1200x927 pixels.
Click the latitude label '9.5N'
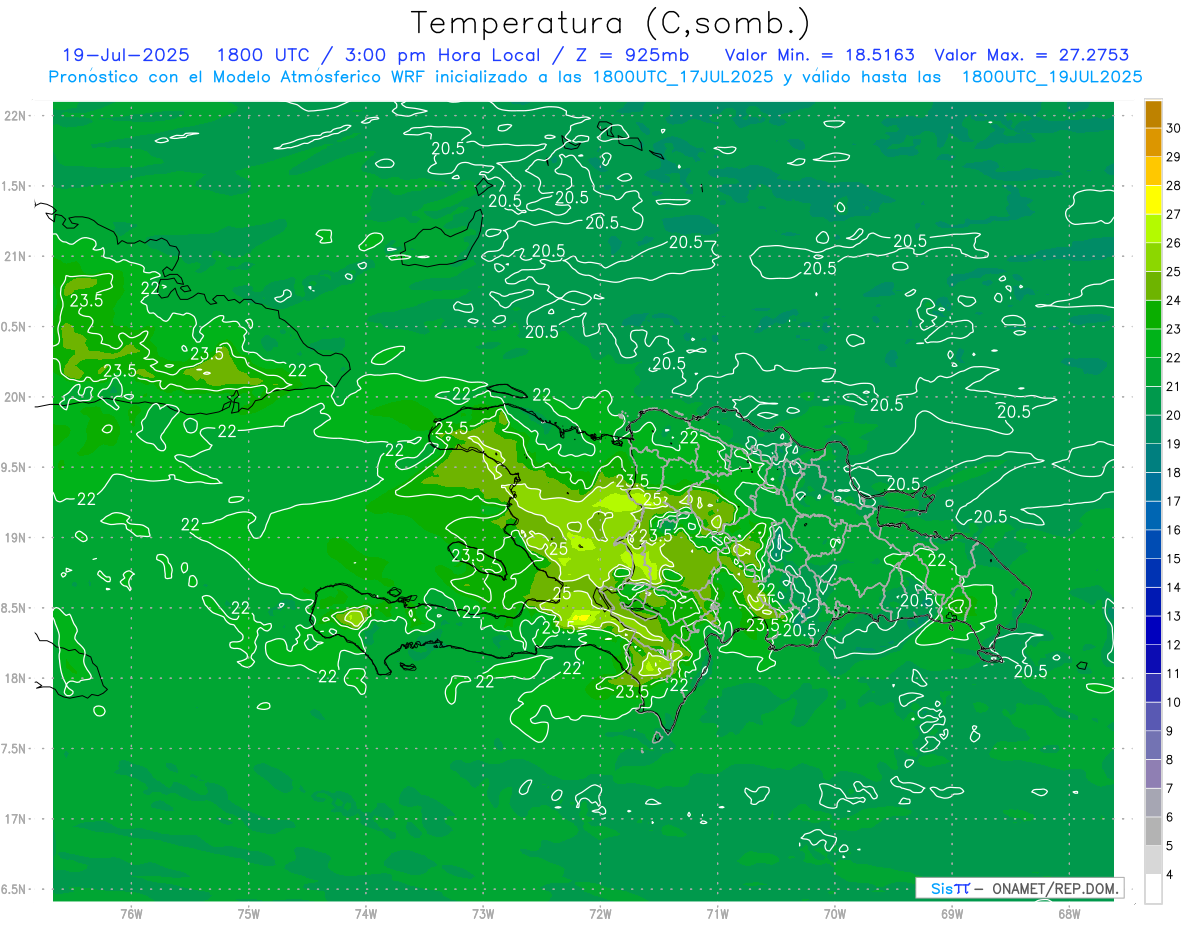coord(15,467)
